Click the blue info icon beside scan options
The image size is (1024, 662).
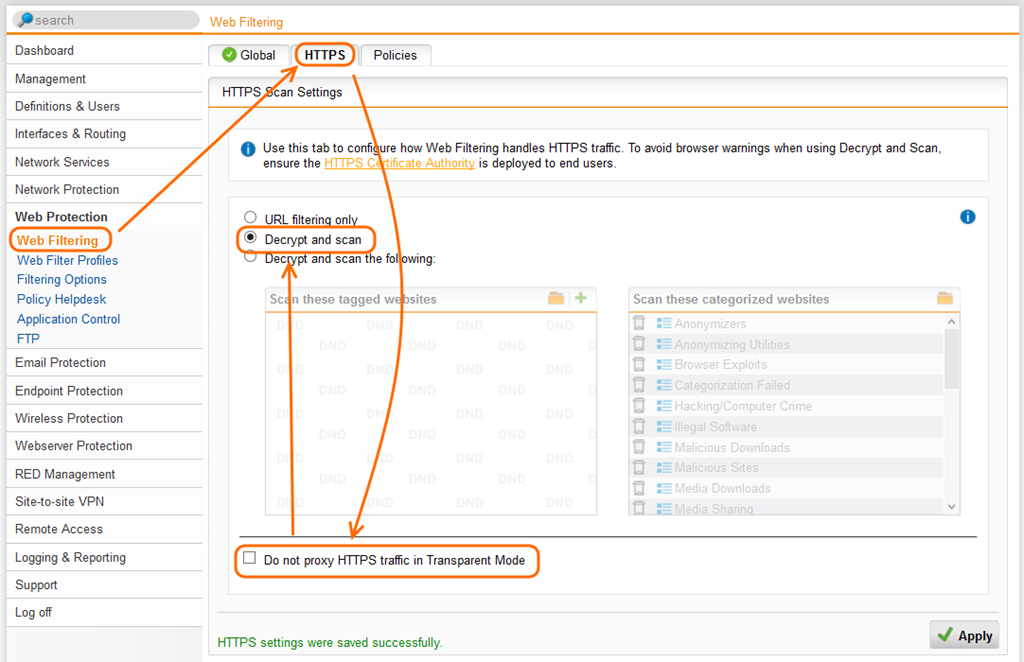pos(967,217)
